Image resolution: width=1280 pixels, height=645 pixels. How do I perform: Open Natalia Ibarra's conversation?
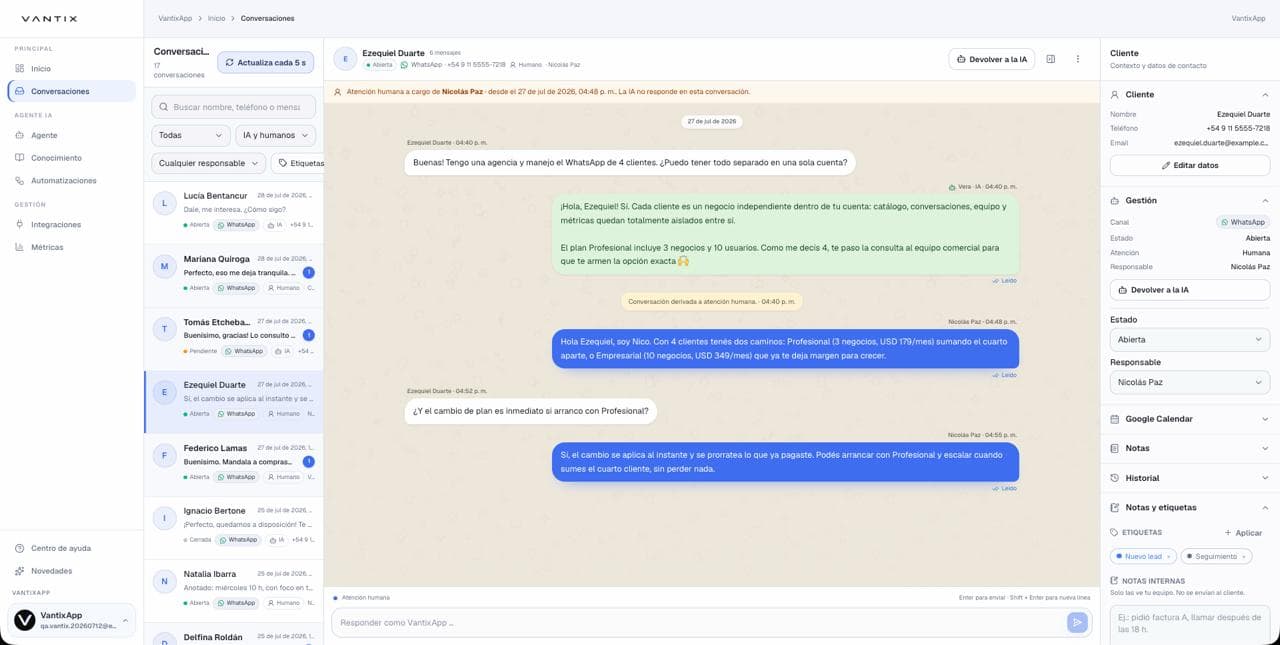pos(233,590)
